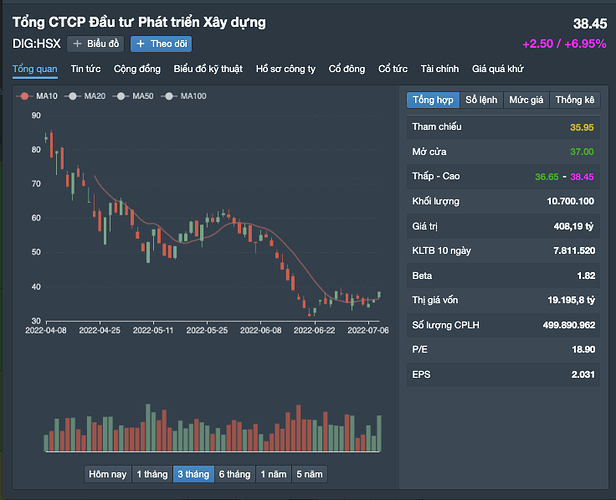Click the rightmost volume bar
The image size is (616, 500).
(379, 433)
